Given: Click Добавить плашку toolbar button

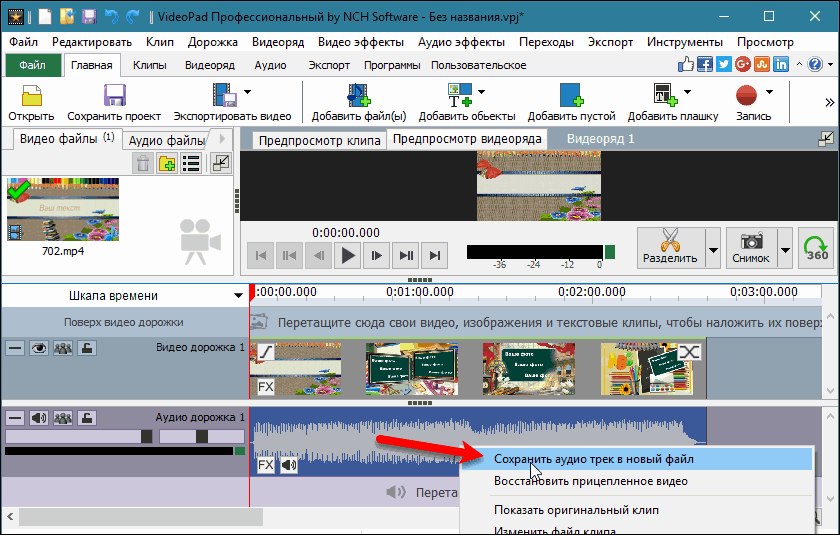Looking at the screenshot, I should click(x=673, y=102).
